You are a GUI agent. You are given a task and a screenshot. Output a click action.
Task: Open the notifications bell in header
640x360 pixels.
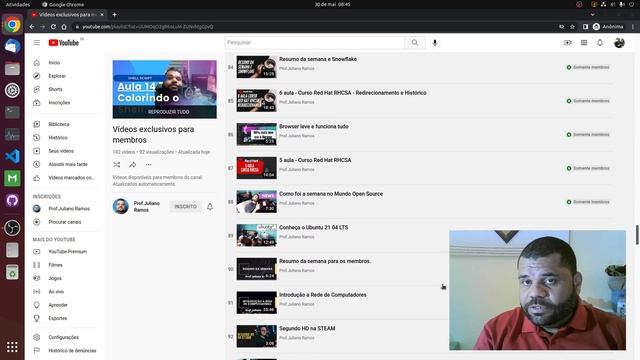pos(600,42)
